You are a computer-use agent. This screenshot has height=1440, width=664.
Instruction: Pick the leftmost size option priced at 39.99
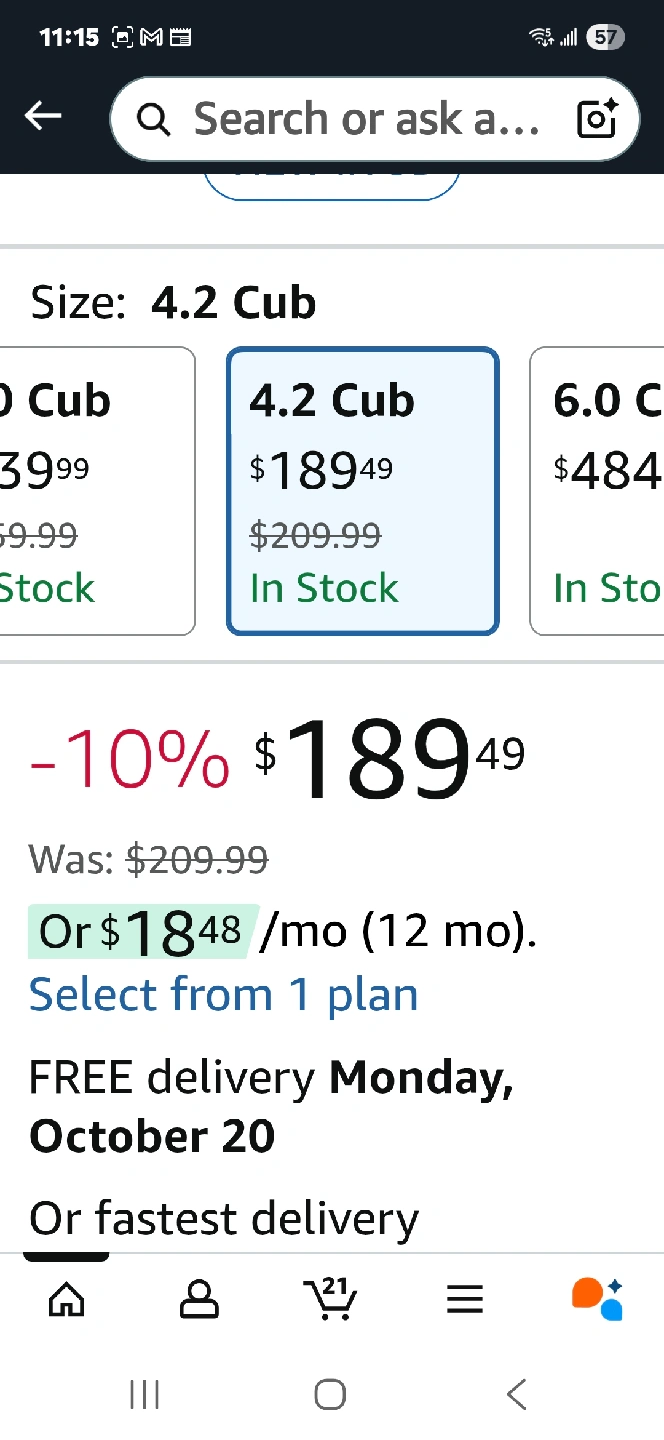[95, 491]
